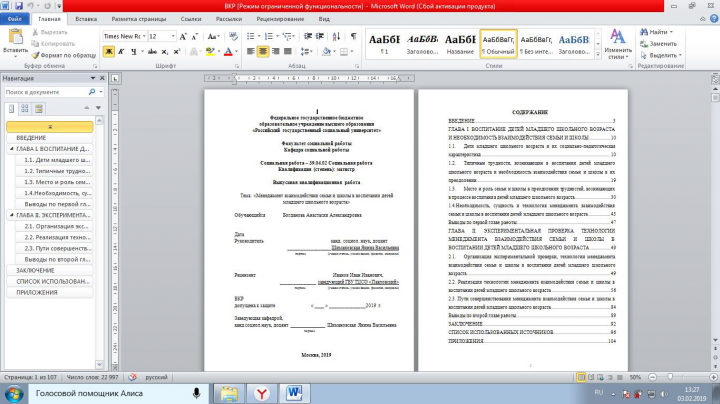Select Format Painter (Формат по образцу)
720x404 pixels.
tap(64, 55)
